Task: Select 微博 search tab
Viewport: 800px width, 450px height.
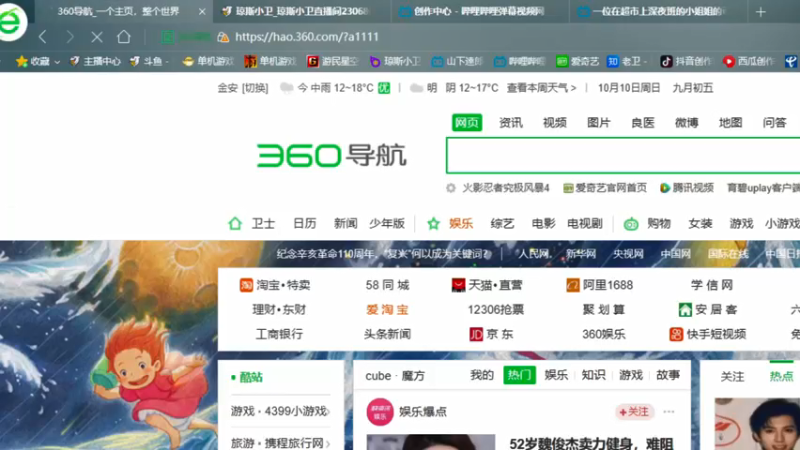Action: pos(686,122)
